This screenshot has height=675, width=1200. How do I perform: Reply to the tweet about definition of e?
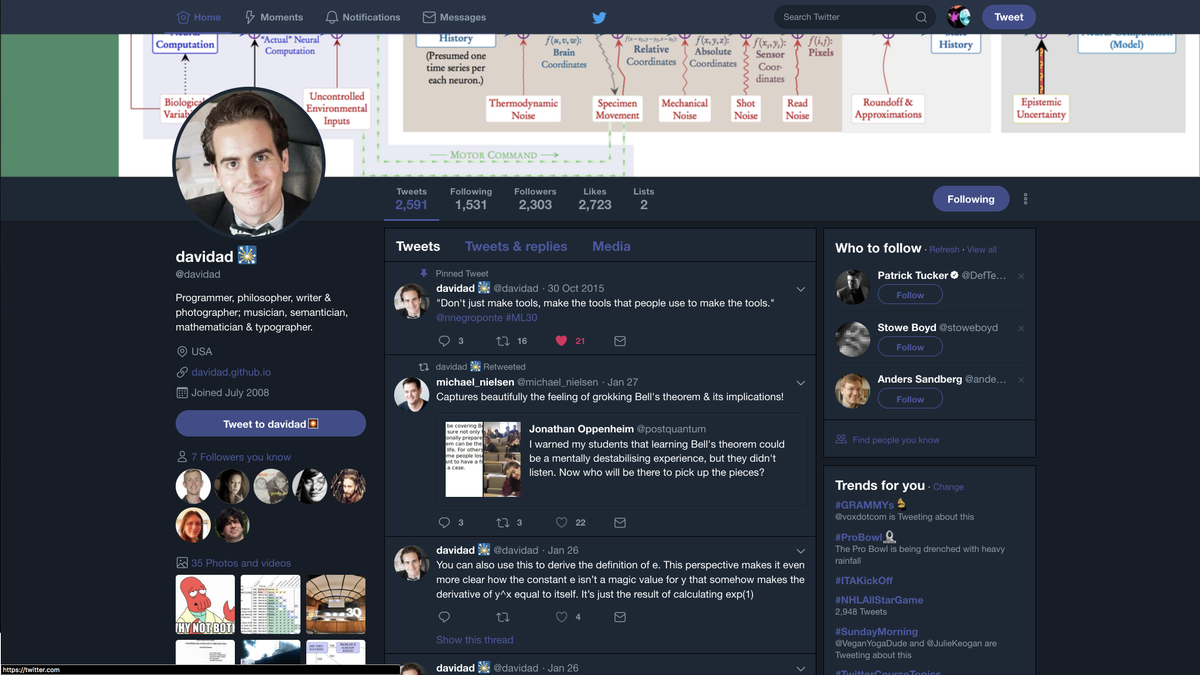tap(444, 617)
